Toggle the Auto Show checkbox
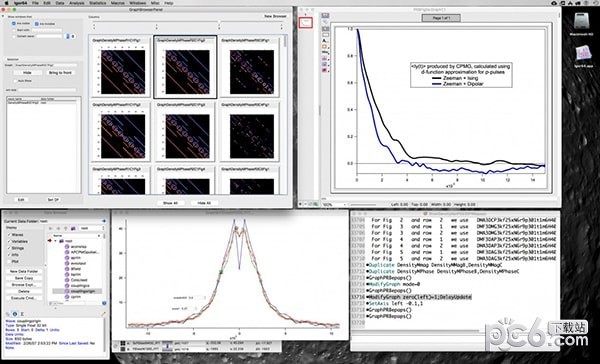The height and width of the screenshot is (364, 600). point(15,81)
